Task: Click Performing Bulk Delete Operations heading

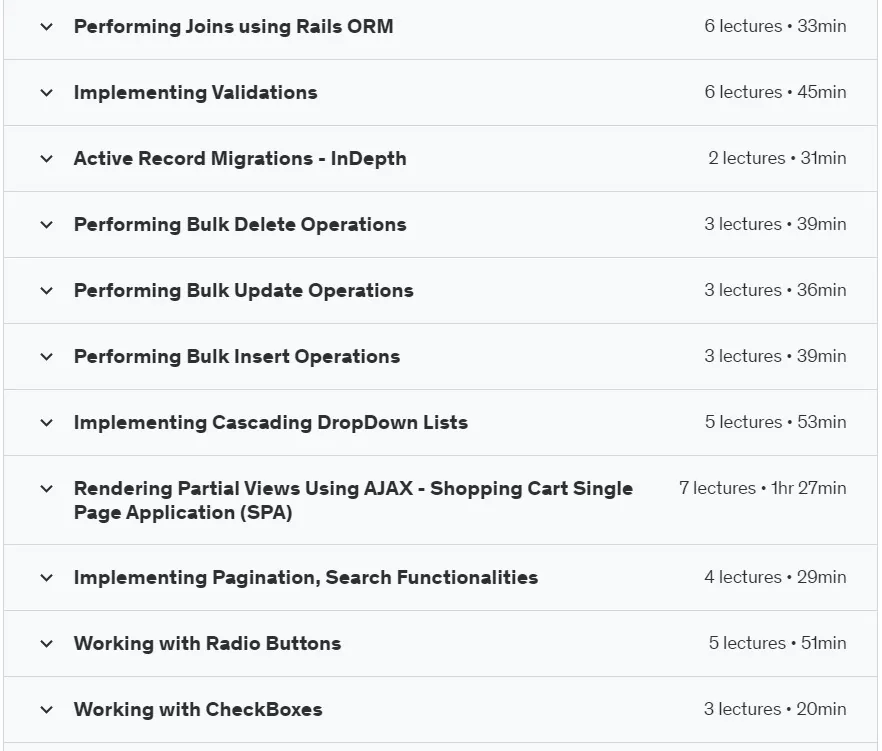Action: (240, 224)
